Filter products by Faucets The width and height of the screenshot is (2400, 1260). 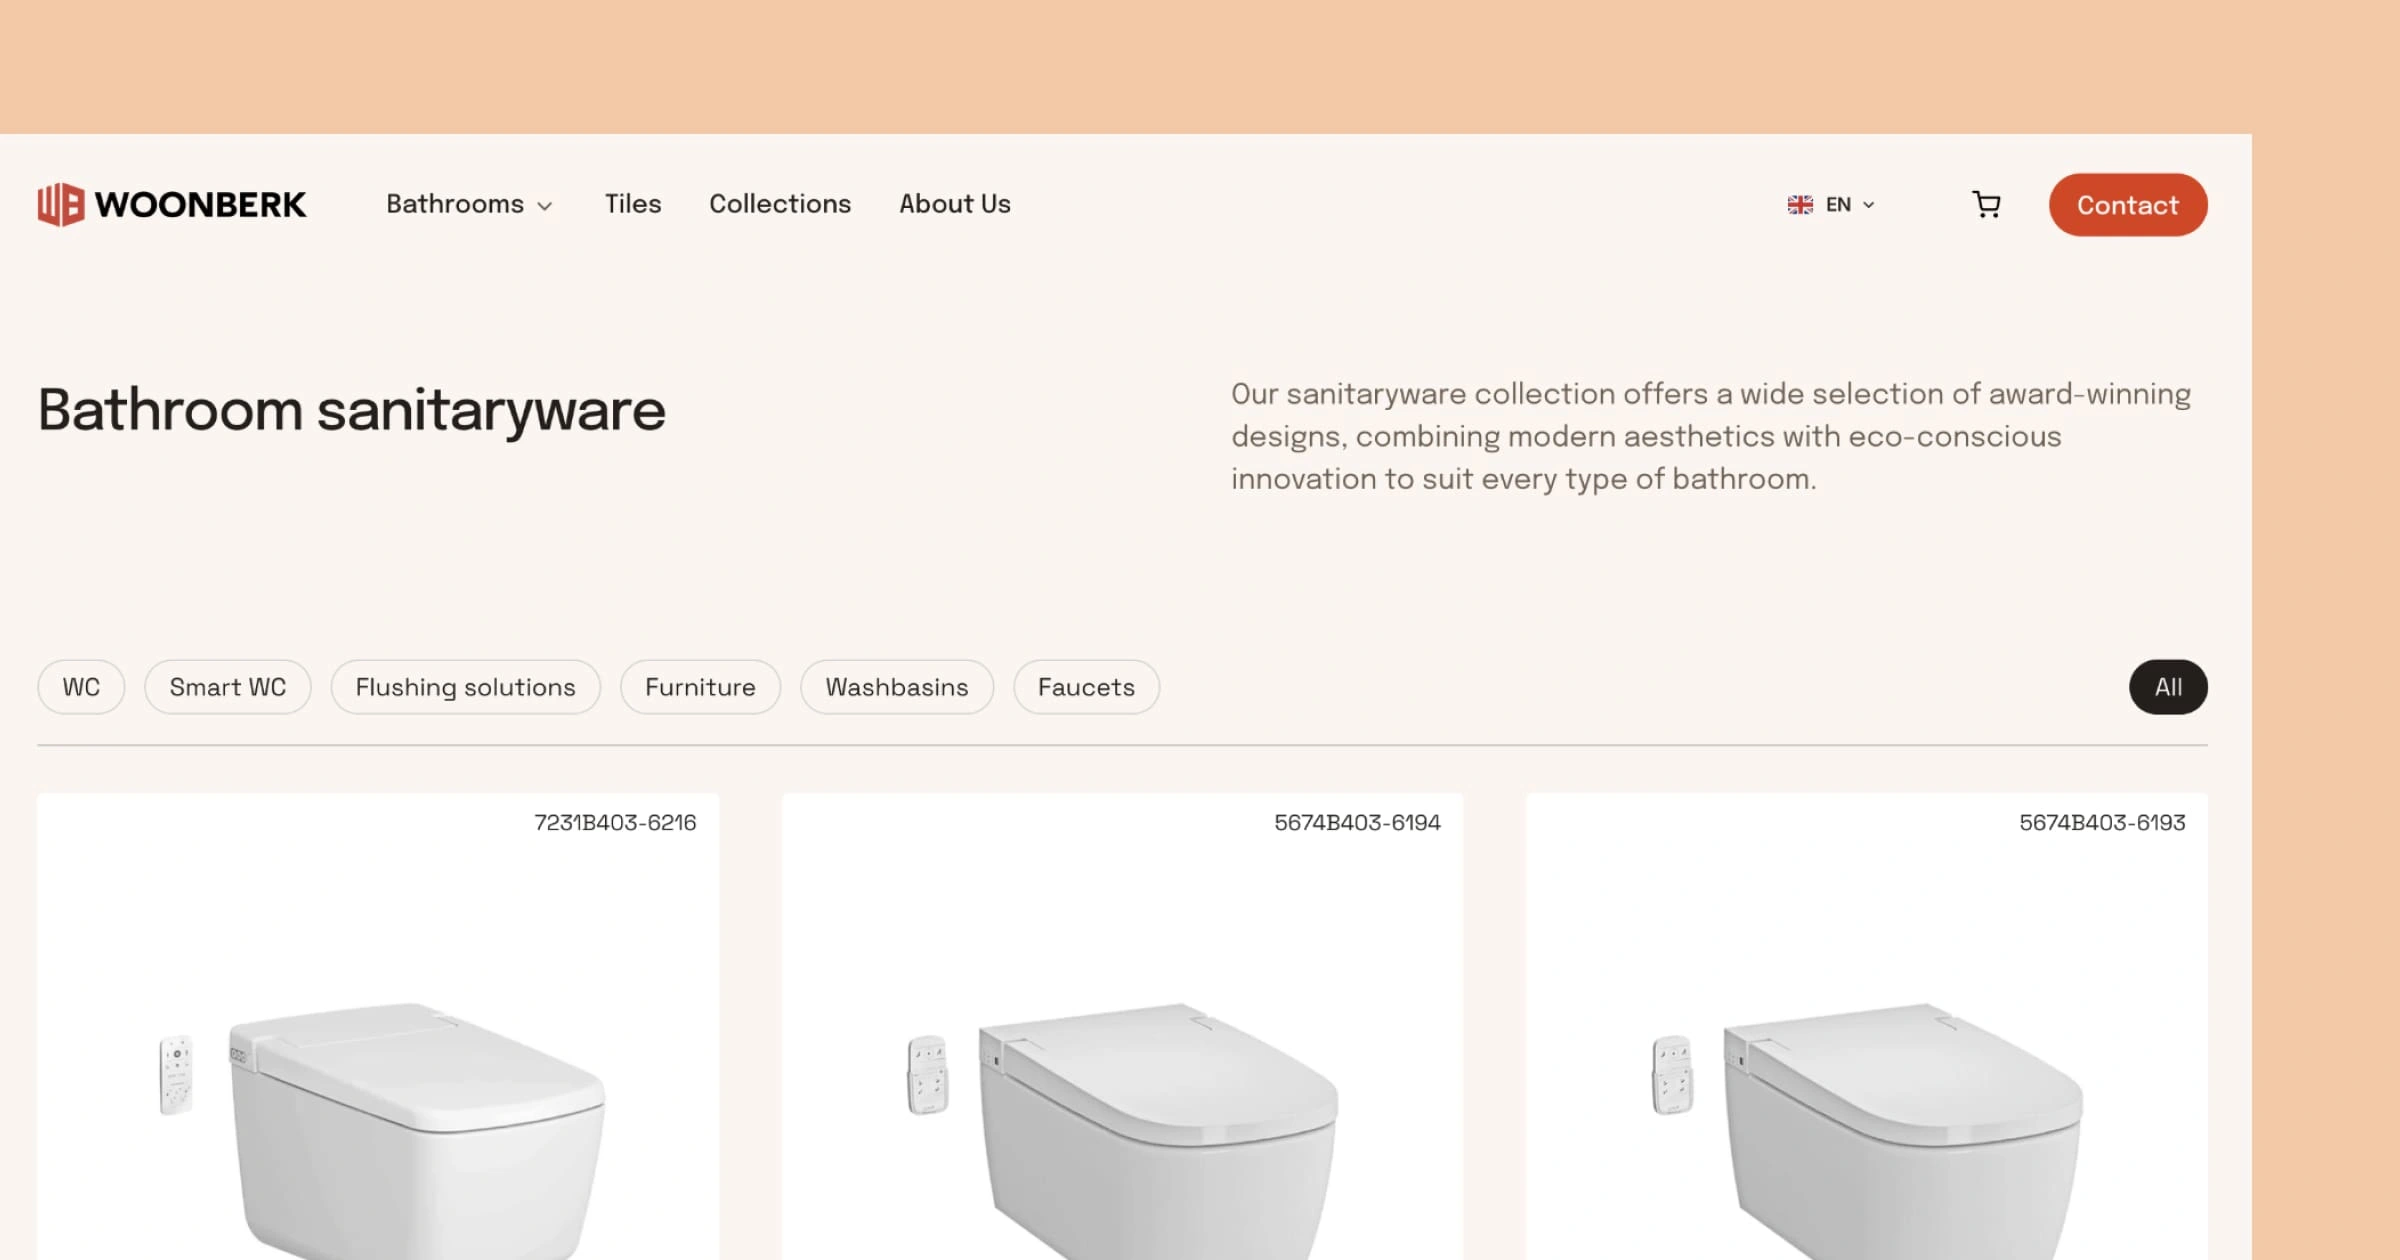tap(1087, 687)
